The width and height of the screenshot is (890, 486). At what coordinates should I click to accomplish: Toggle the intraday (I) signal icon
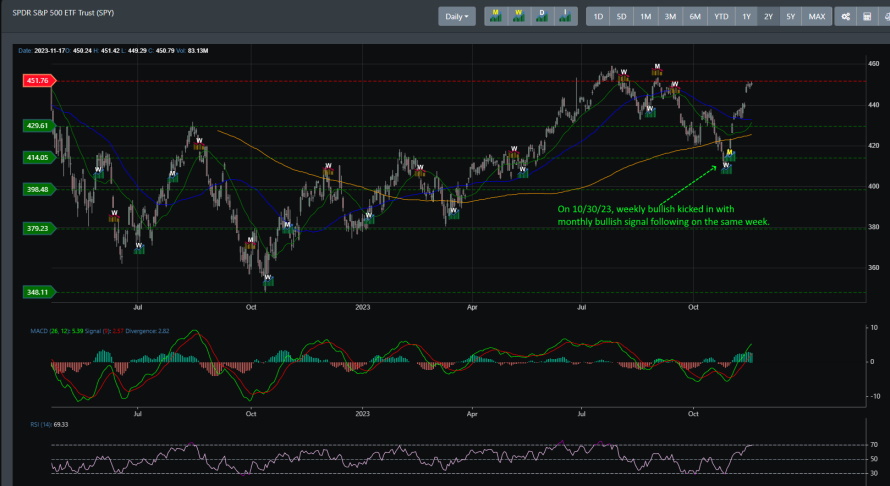click(565, 16)
